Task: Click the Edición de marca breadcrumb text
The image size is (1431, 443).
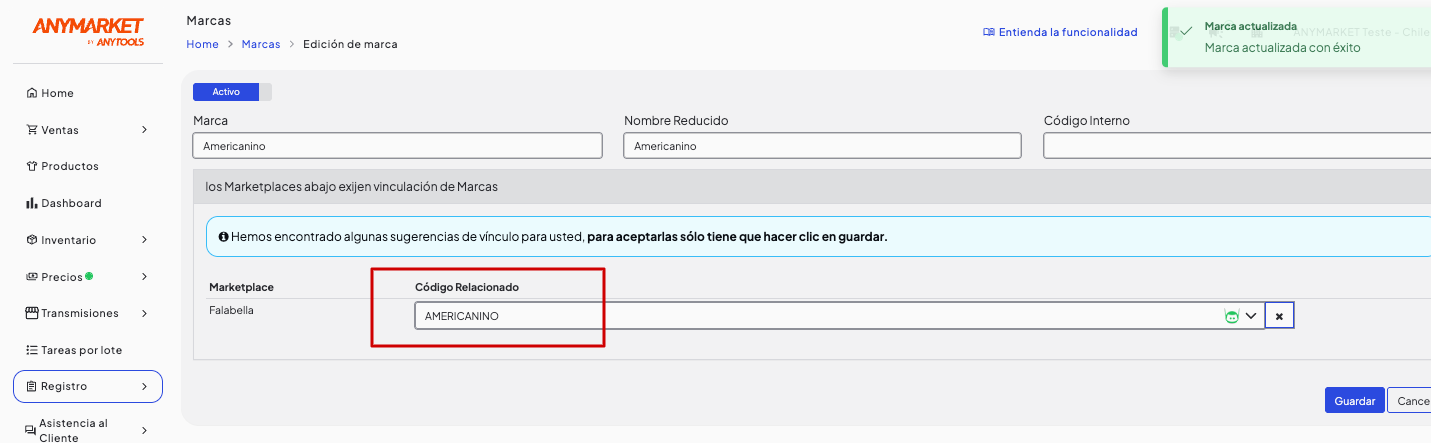Action: pyautogui.click(x=350, y=44)
